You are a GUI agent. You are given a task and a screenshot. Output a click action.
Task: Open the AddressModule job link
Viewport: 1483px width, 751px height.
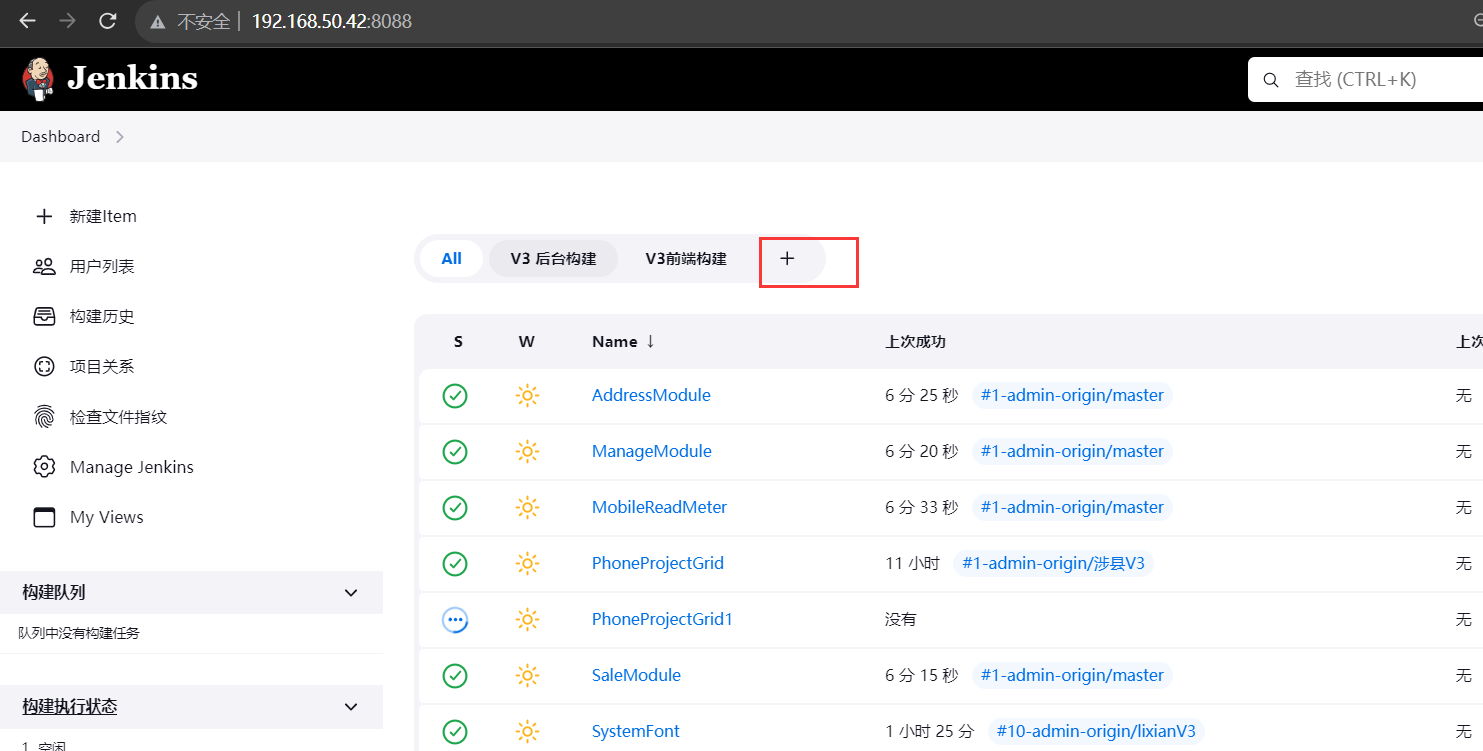point(651,395)
